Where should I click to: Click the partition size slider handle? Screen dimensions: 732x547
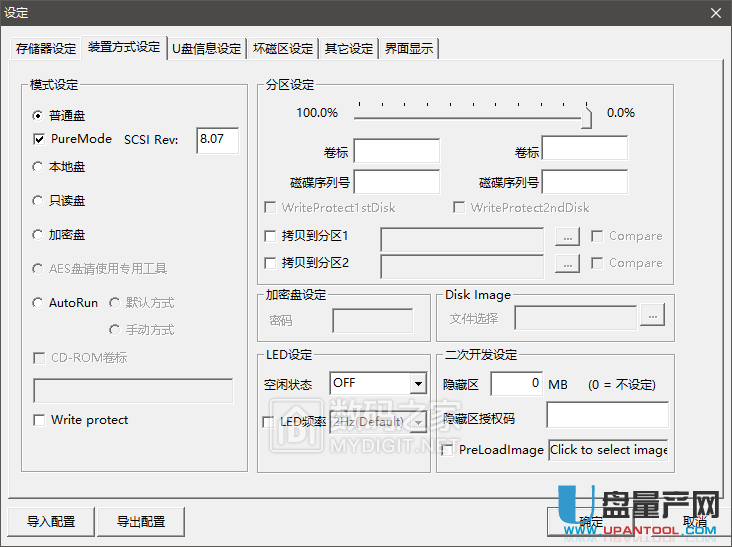(x=587, y=116)
